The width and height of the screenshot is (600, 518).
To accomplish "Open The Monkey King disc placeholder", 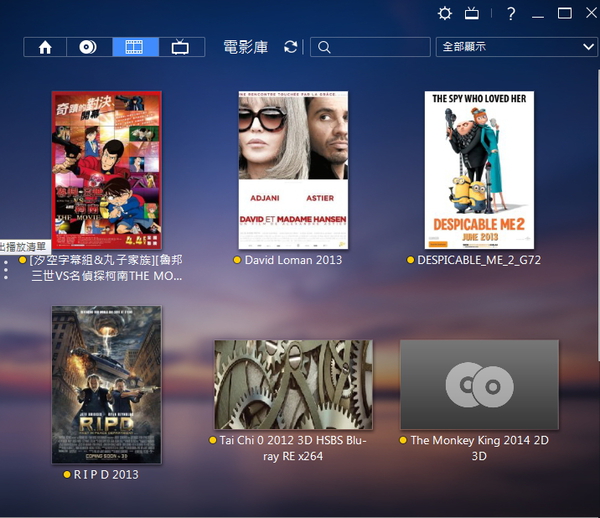I will pos(479,385).
